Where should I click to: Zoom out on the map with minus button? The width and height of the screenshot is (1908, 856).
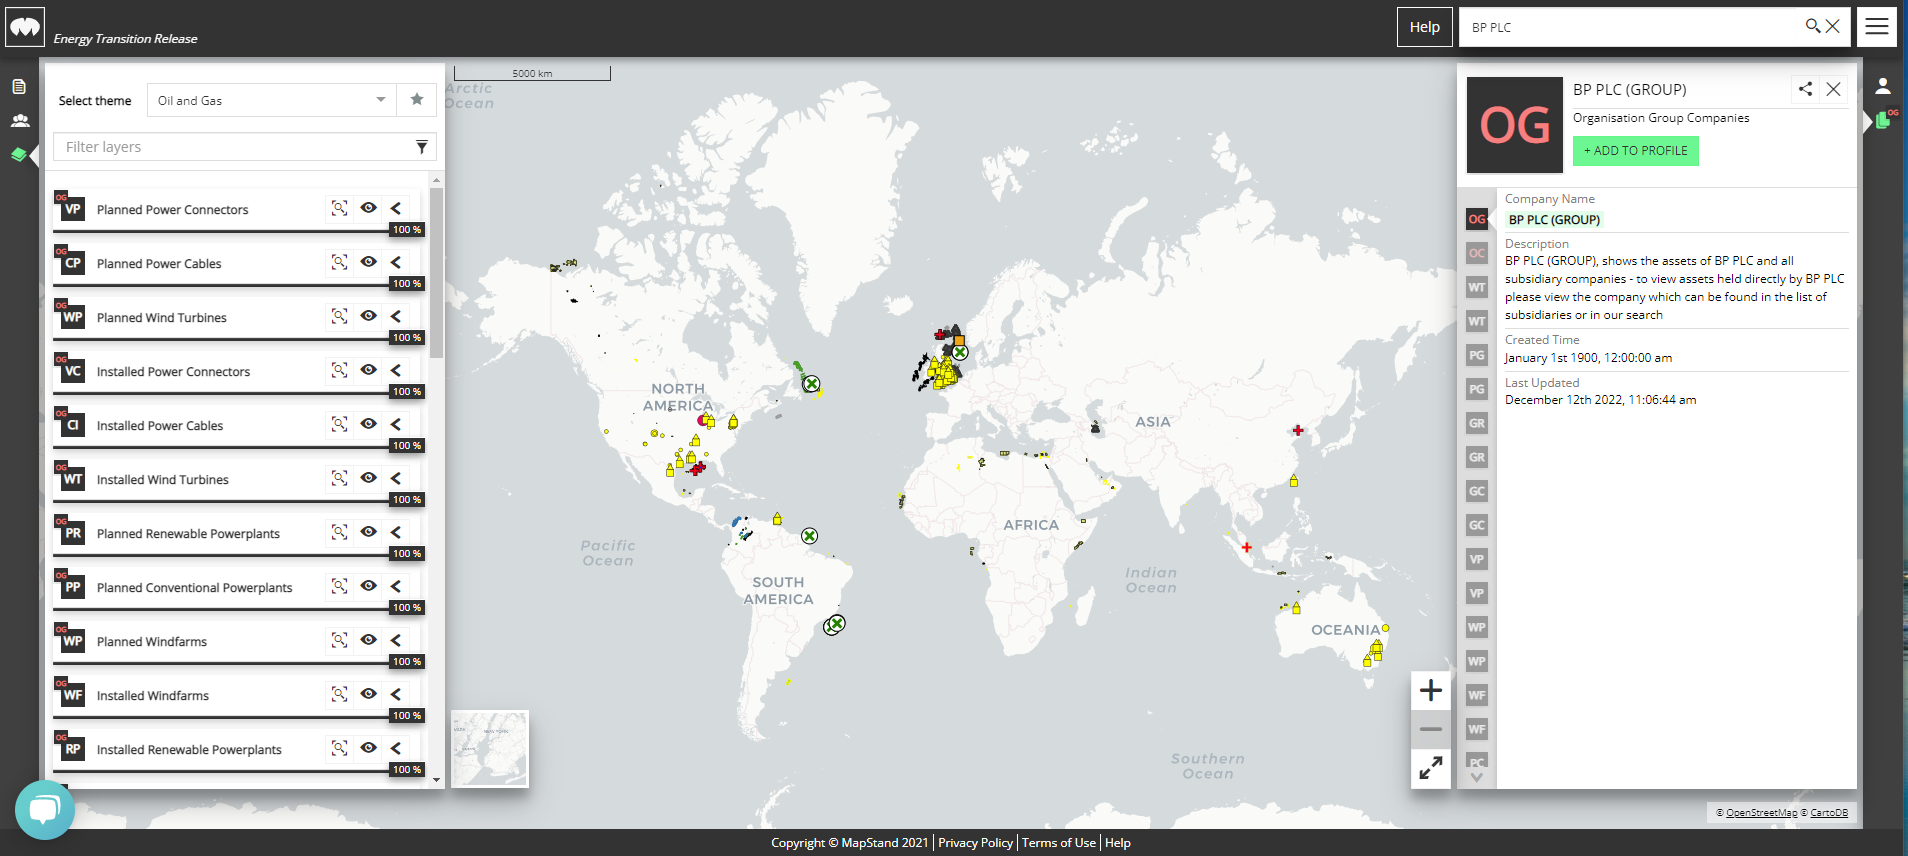pos(1431,729)
